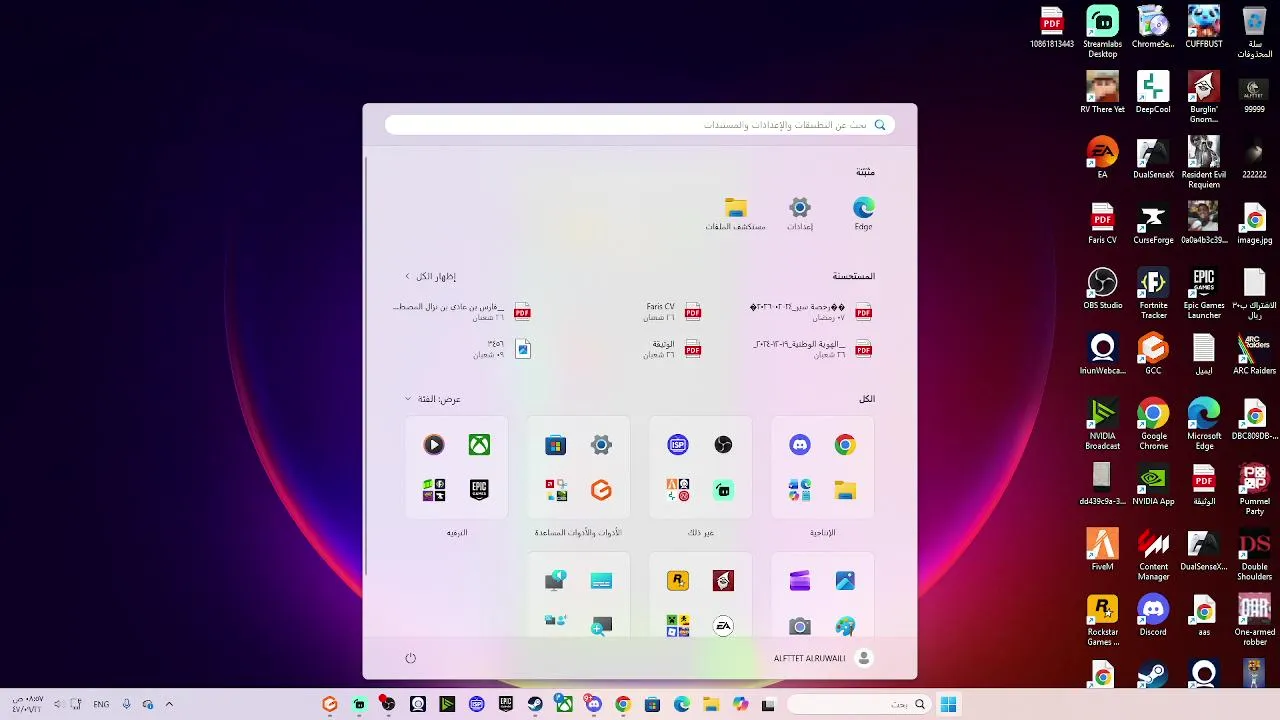Launch Chrome from the الإنتاجية category group

845,445
